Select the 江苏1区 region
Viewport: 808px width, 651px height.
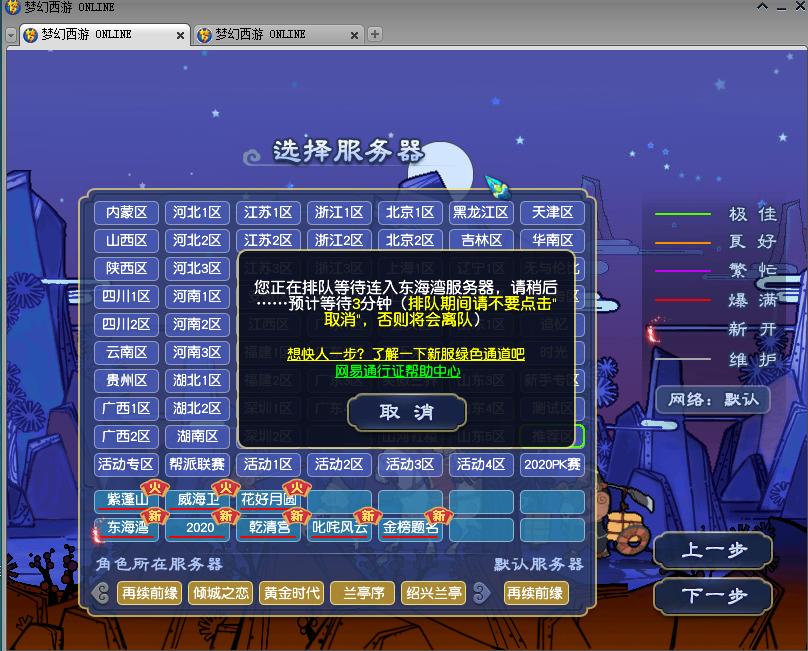pyautogui.click(x=268, y=212)
